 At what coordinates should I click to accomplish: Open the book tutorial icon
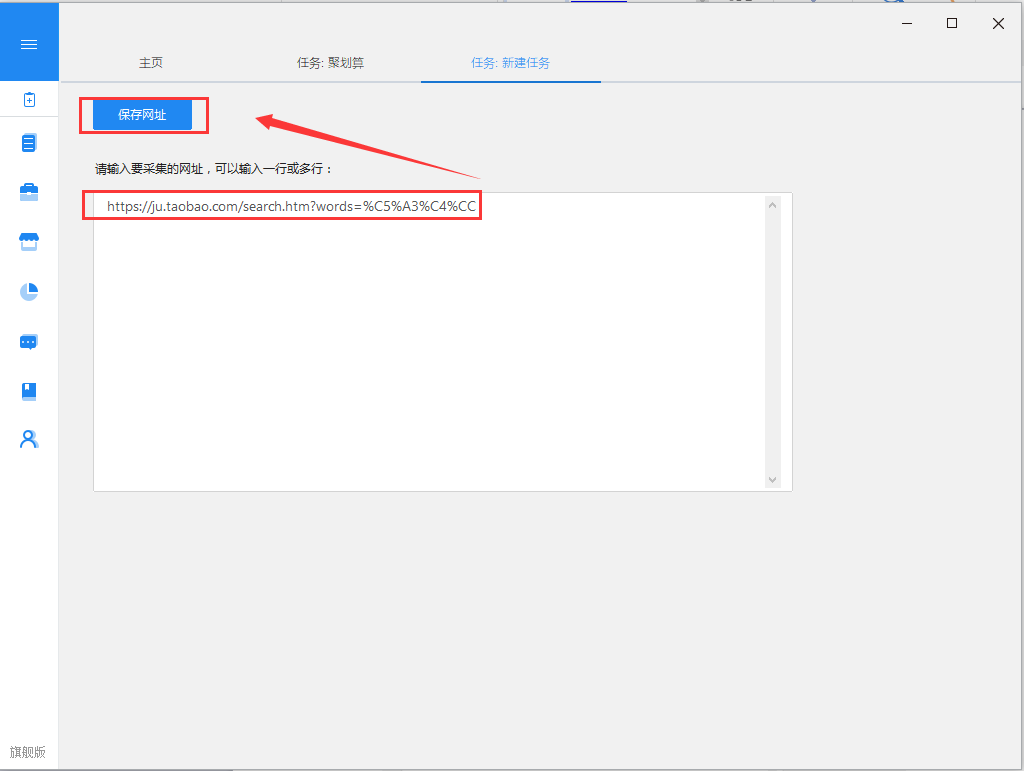click(x=29, y=391)
